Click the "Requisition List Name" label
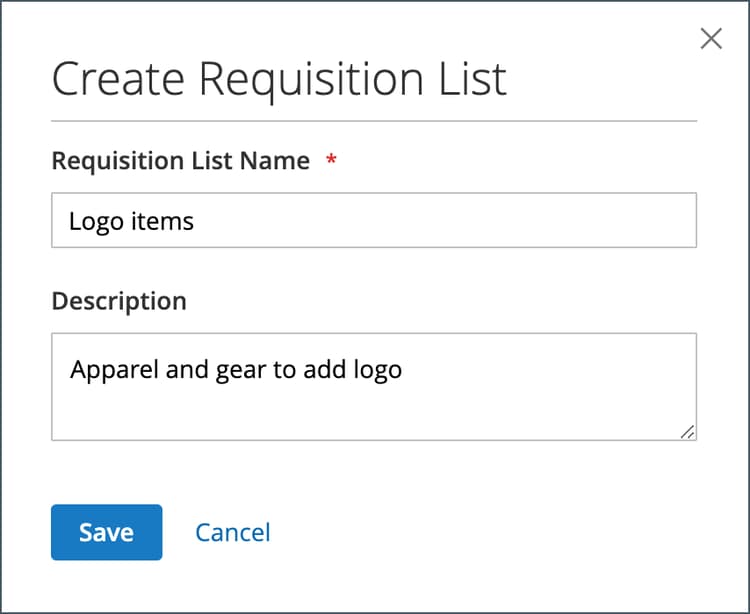This screenshot has width=750, height=614. click(x=180, y=161)
